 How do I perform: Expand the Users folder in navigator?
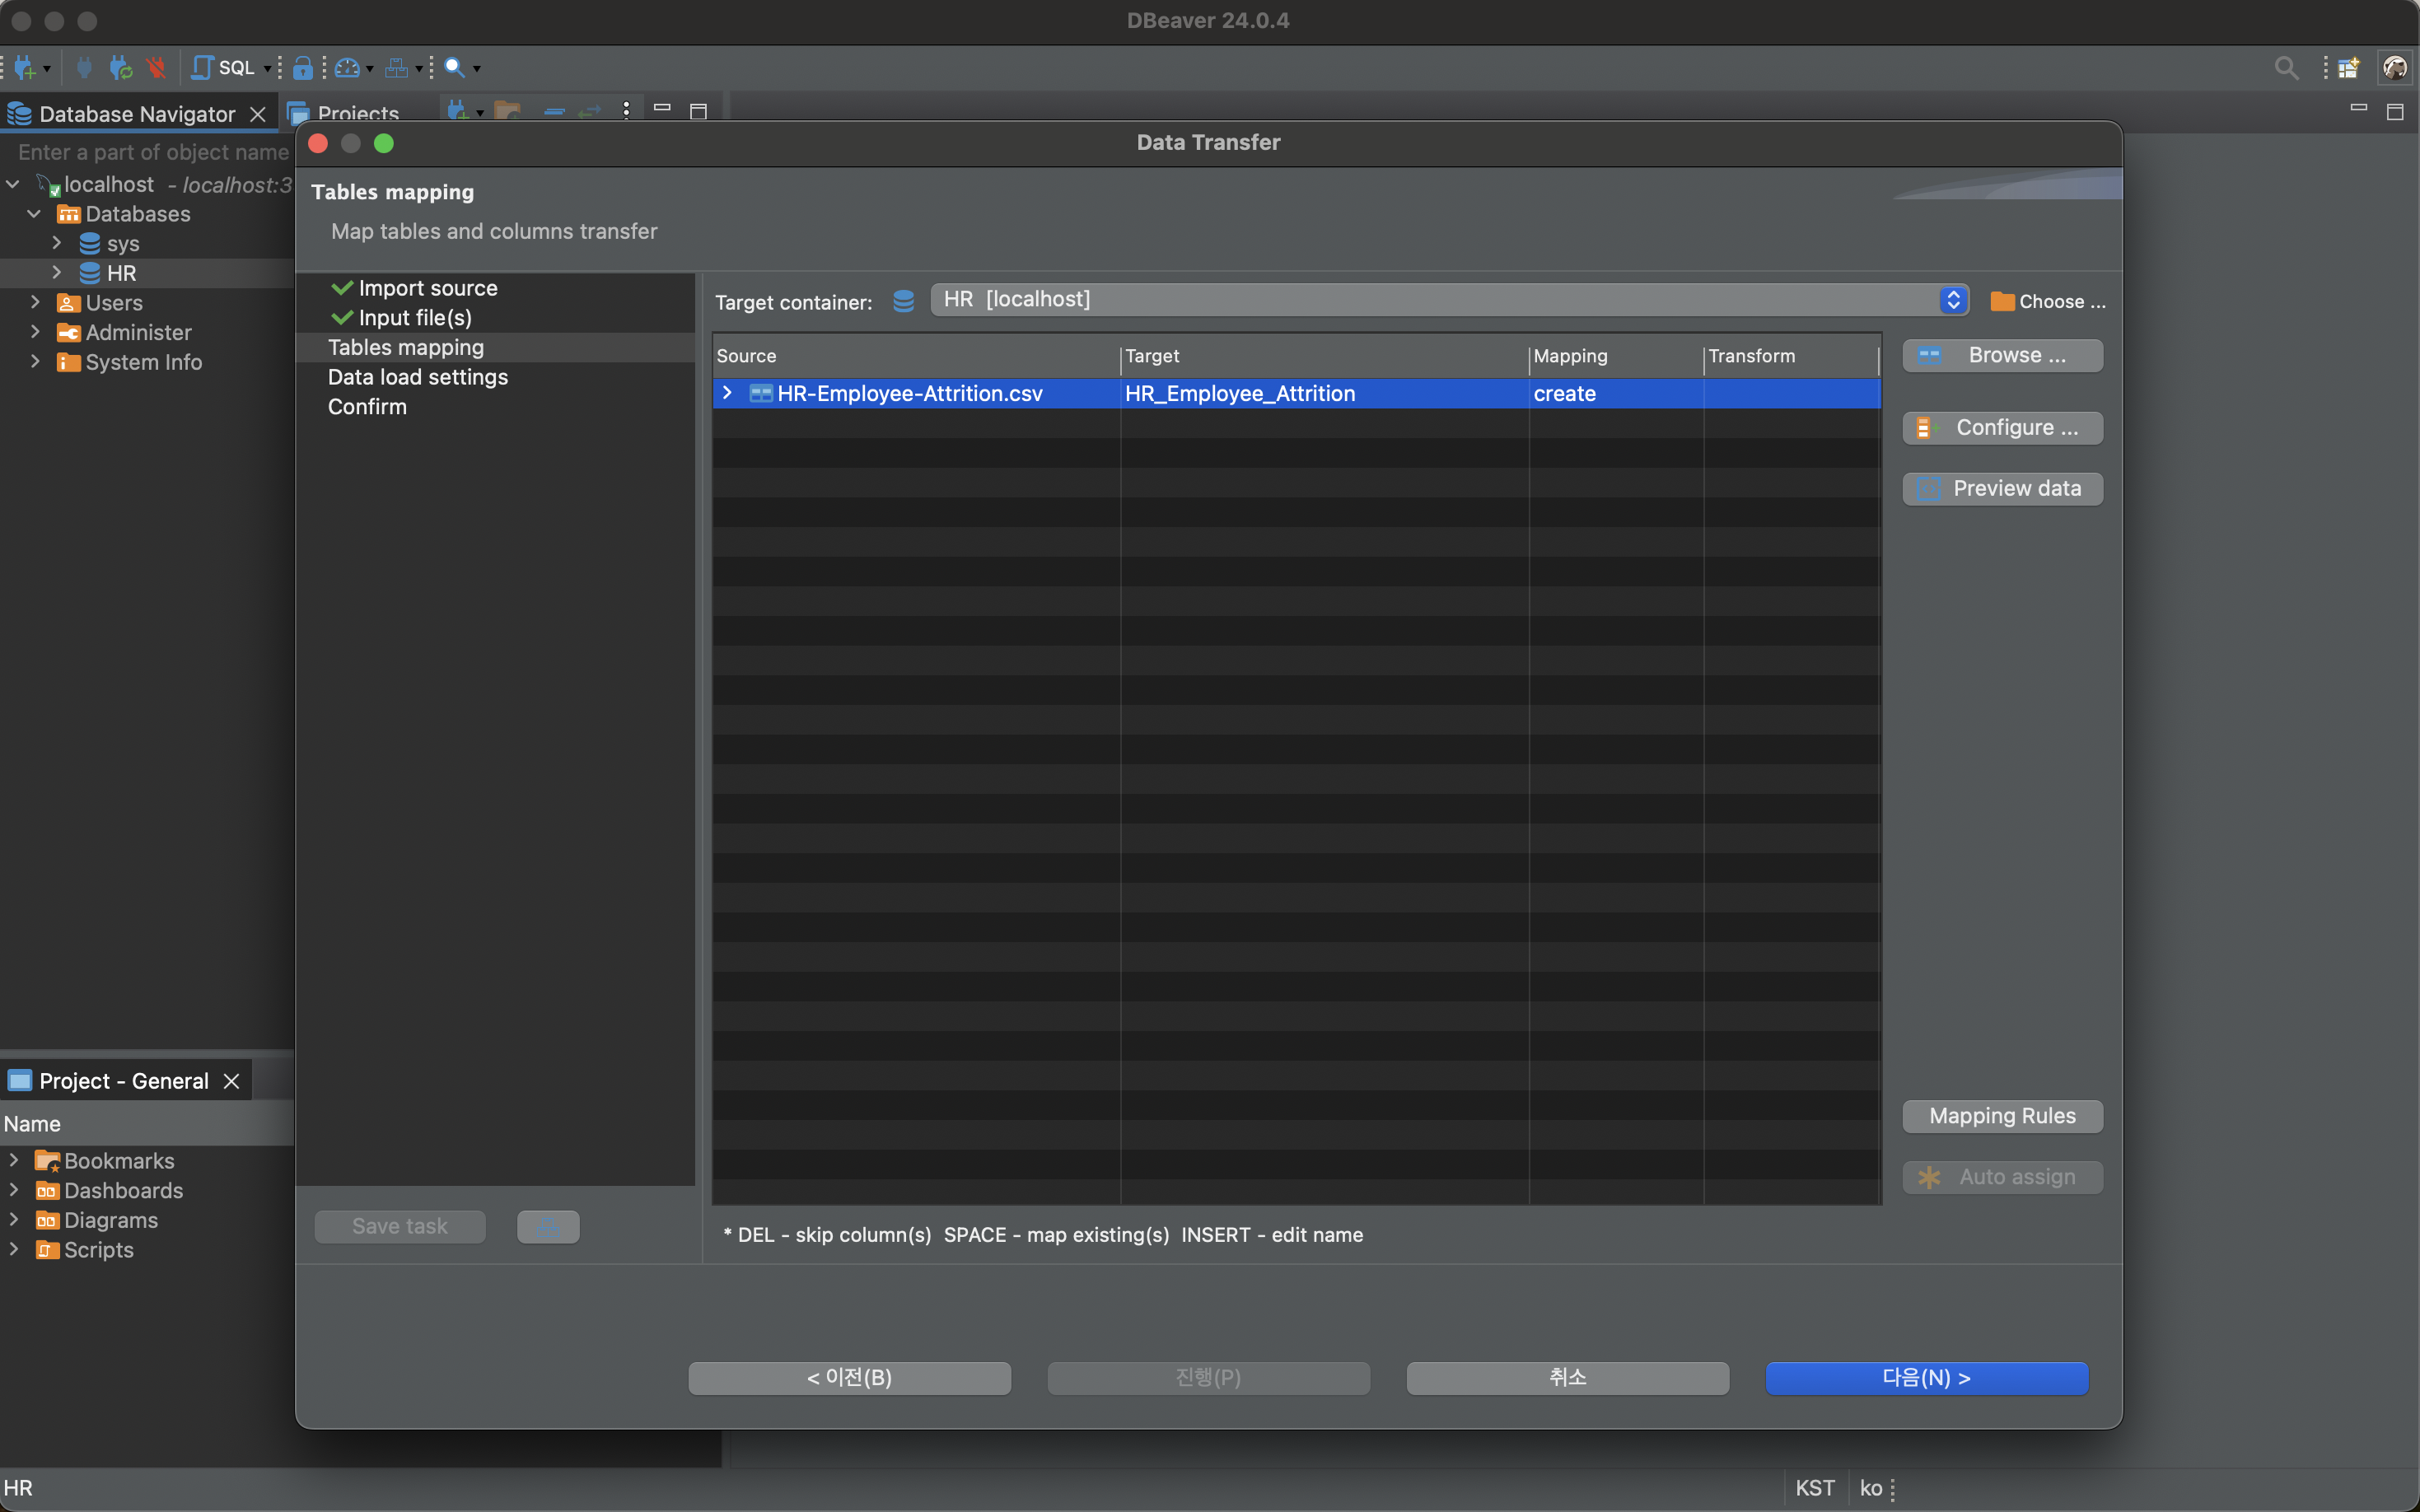(x=35, y=302)
